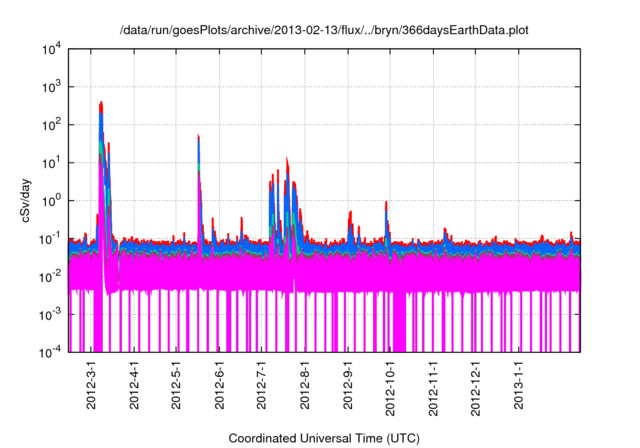Click the 10^4 y-axis tick label
The width and height of the screenshot is (640, 448).
coord(52,49)
